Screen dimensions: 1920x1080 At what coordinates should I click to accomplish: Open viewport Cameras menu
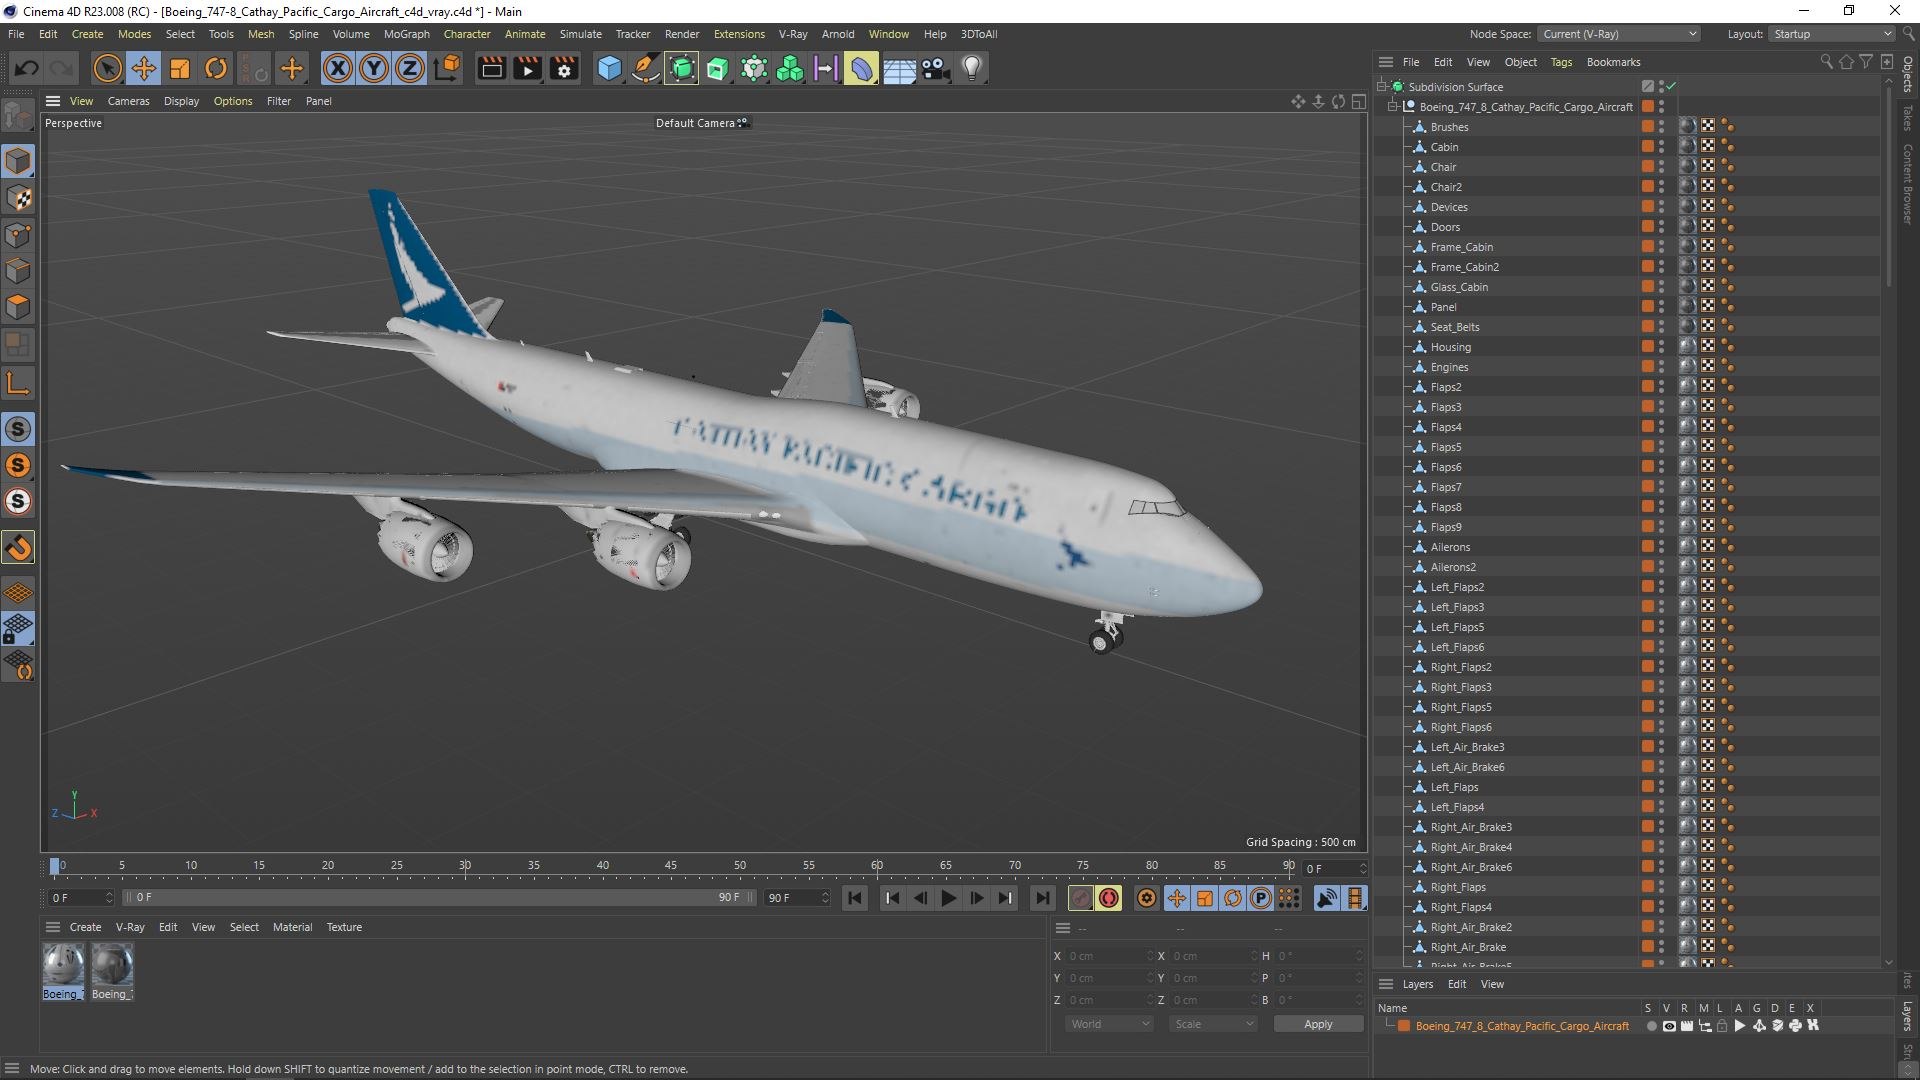[x=128, y=101]
